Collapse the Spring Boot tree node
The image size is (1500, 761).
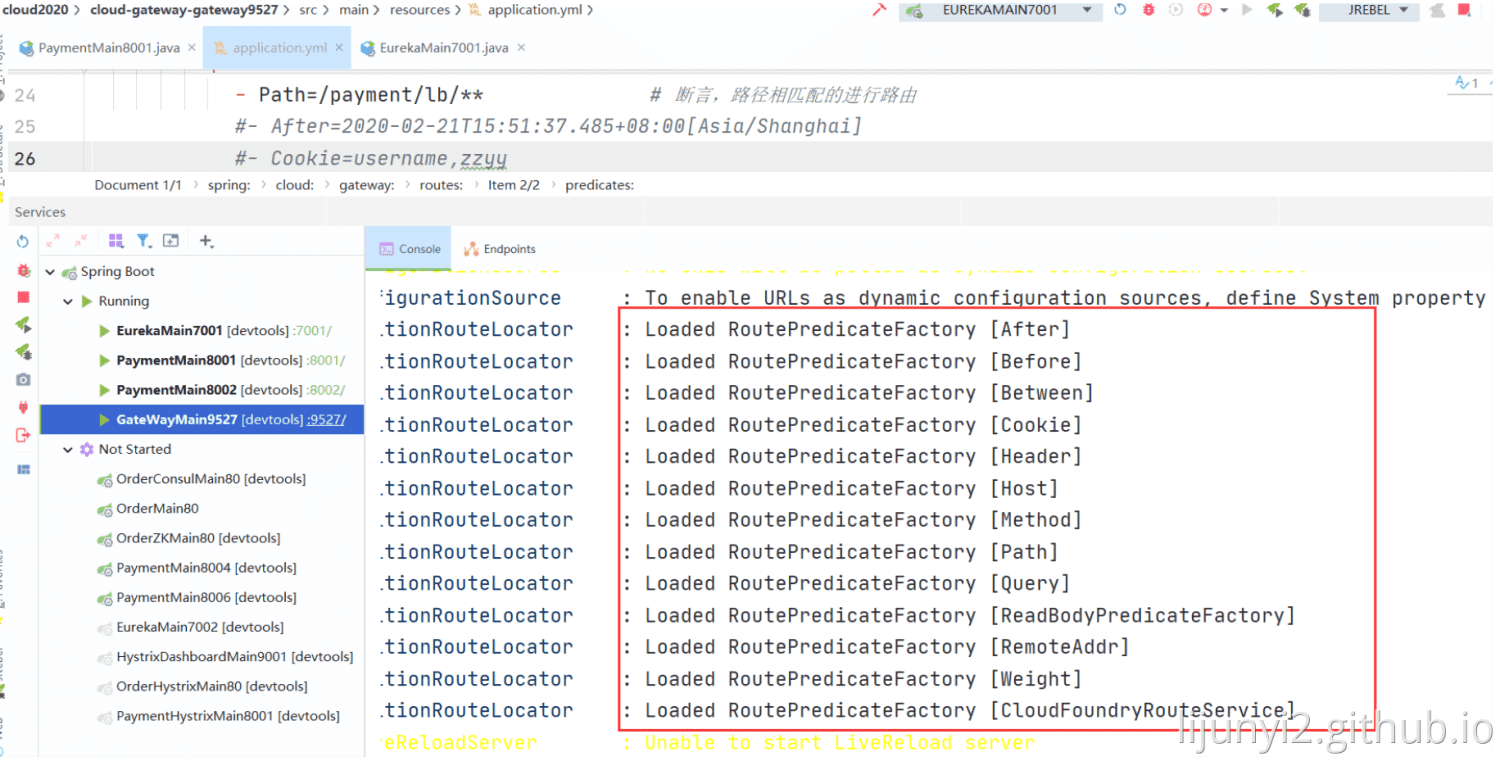[x=51, y=272]
